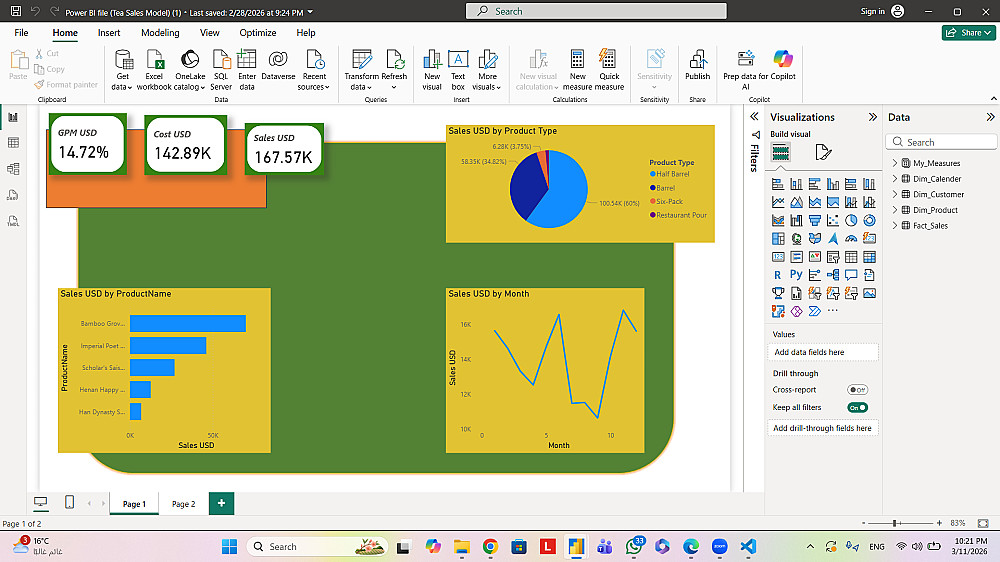Toggle Cross-report drill through switch
The width and height of the screenshot is (1000, 562).
857,390
